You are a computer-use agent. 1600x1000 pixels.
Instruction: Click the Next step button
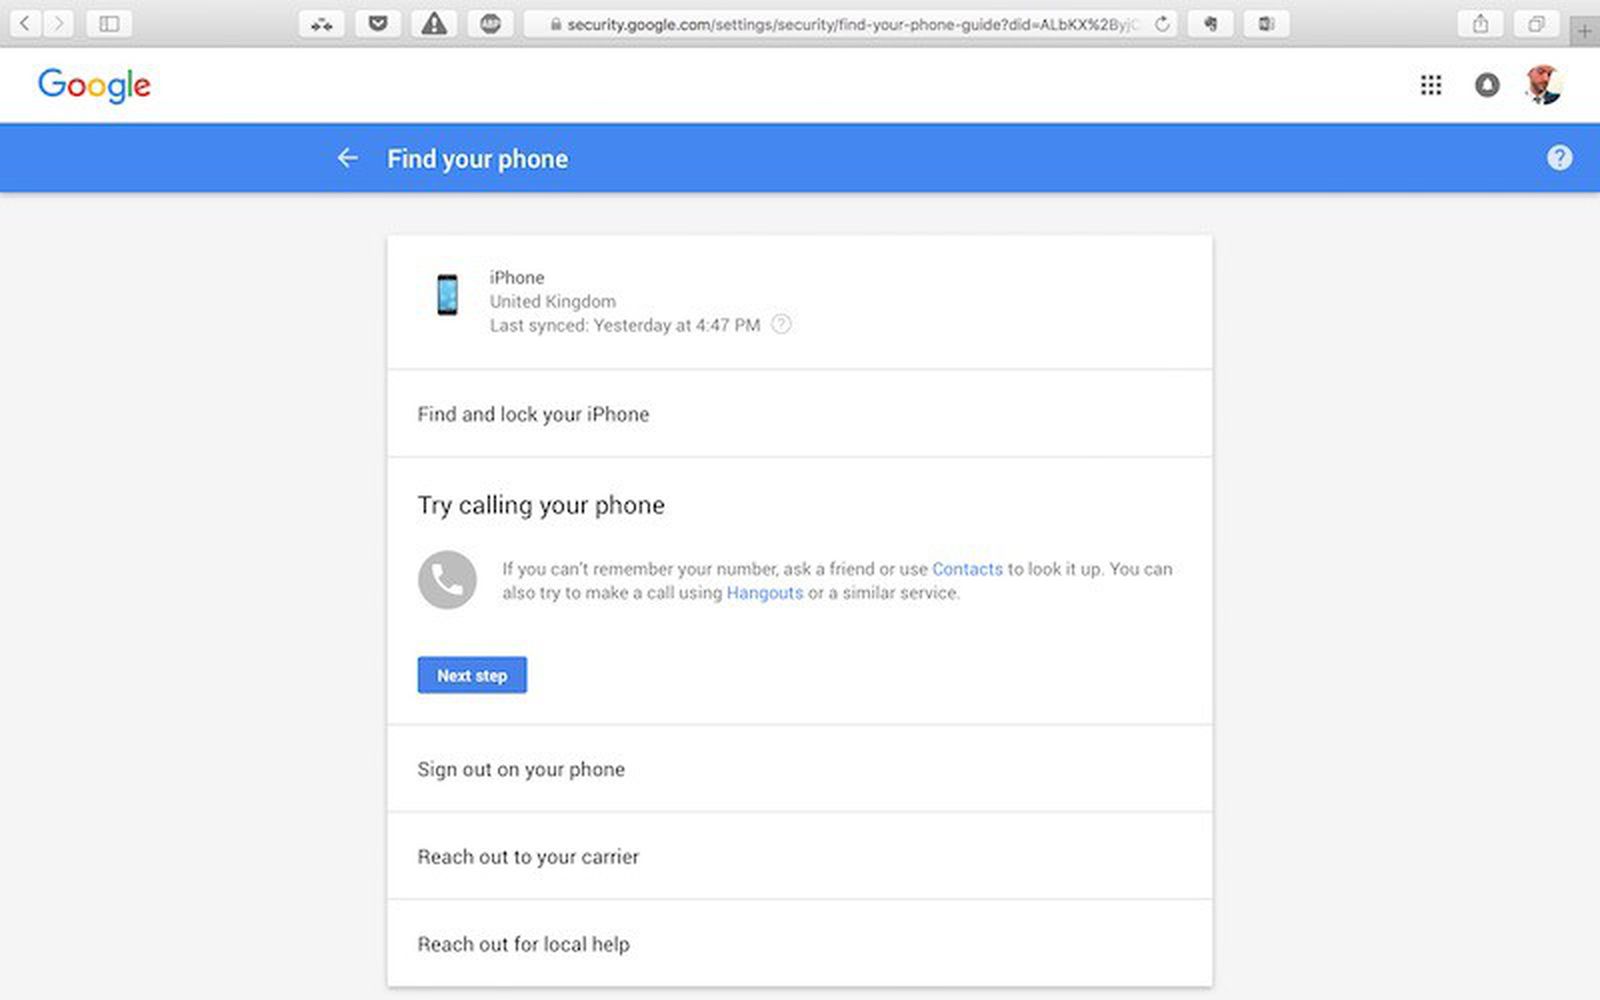[471, 675]
